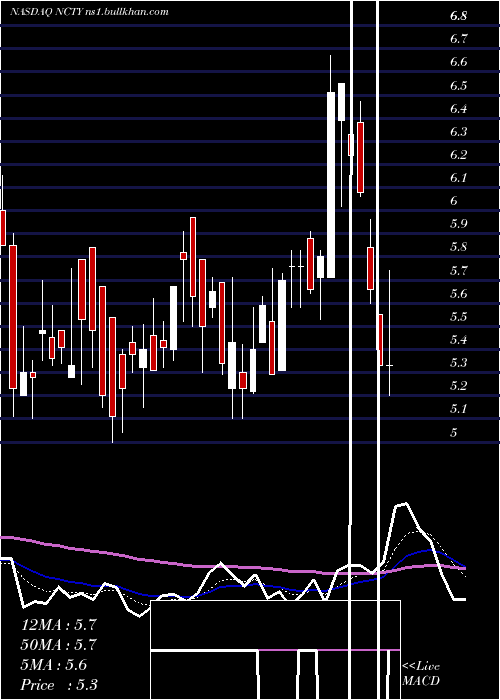Select the 6.3 price axis label
The image size is (500, 700).
458,132
